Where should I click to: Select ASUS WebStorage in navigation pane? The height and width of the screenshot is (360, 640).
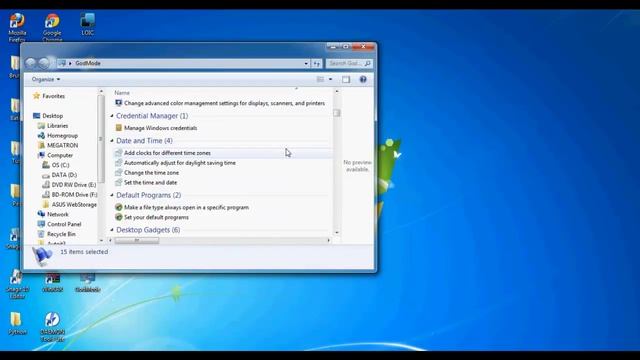[74, 204]
